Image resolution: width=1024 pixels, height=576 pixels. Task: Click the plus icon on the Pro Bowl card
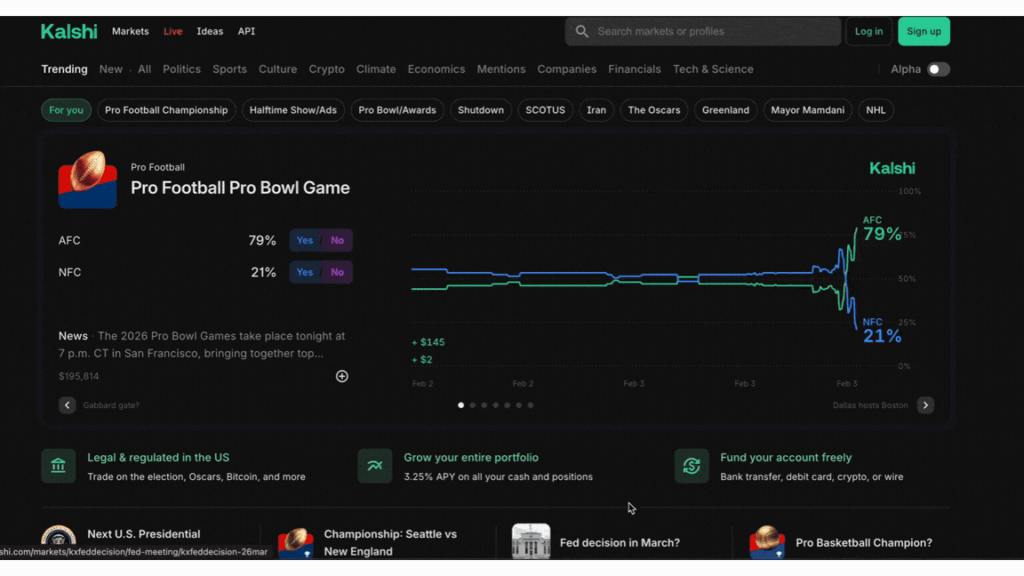tap(341, 376)
